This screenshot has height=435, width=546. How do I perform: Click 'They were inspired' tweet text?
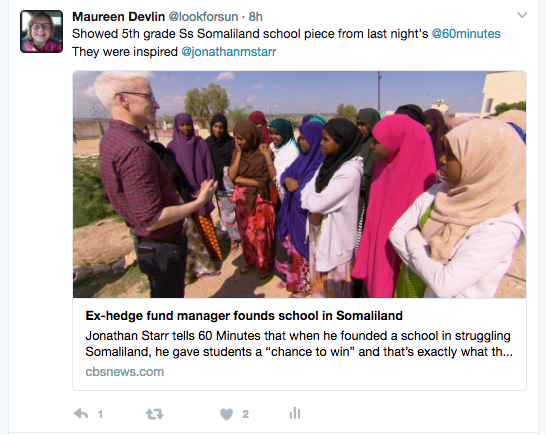[x=125, y=52]
